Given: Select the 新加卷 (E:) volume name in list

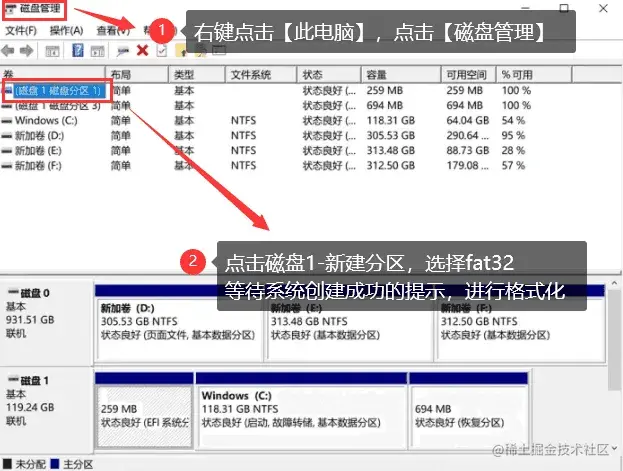Looking at the screenshot, I should pos(39,151).
